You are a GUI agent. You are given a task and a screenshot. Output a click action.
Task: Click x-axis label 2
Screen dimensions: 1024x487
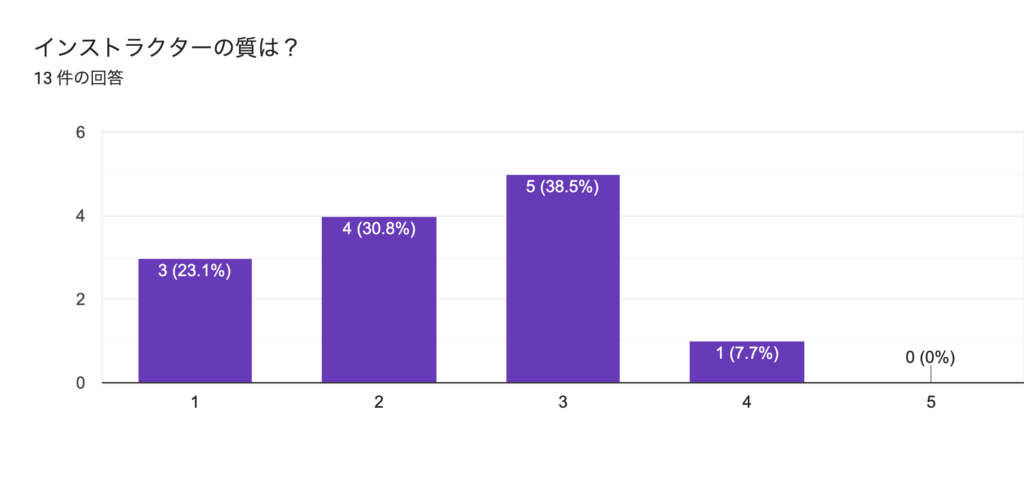pyautogui.click(x=379, y=402)
